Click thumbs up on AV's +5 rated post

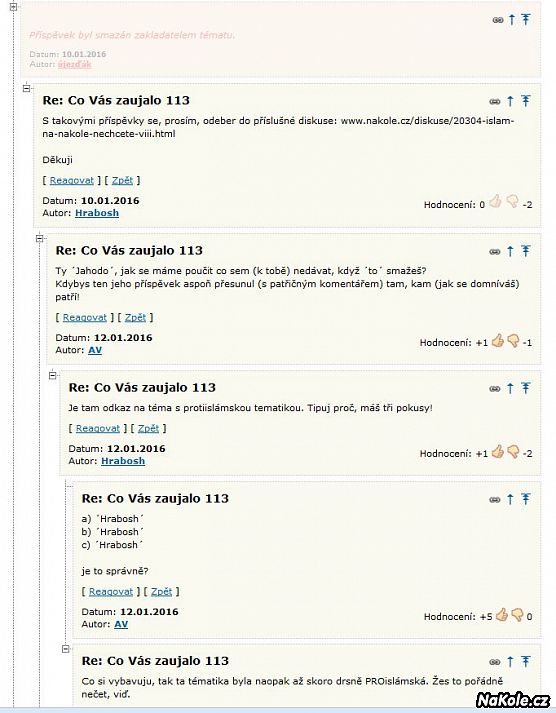tap(502, 615)
